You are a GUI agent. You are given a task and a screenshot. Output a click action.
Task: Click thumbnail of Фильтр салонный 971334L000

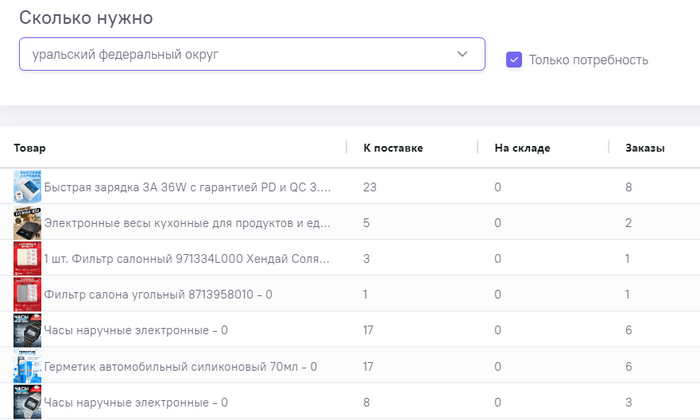27,259
